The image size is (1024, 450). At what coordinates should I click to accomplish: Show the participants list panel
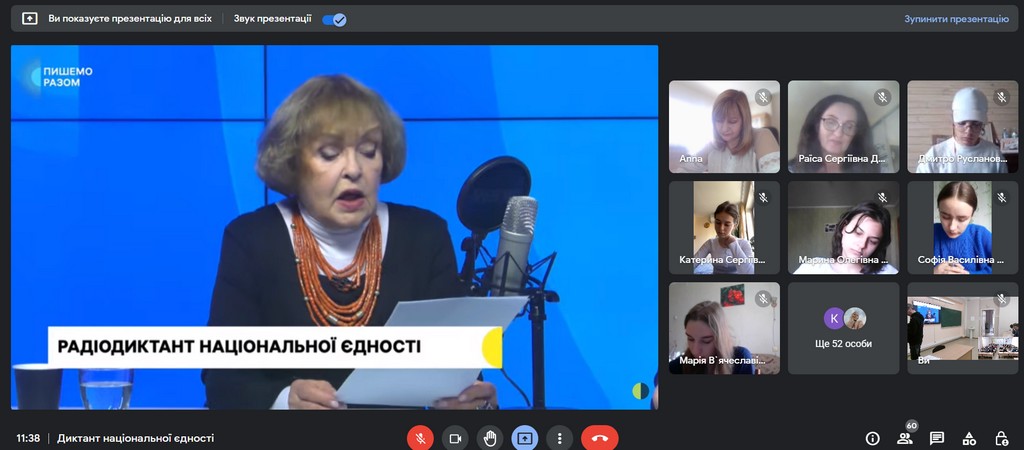pos(905,438)
